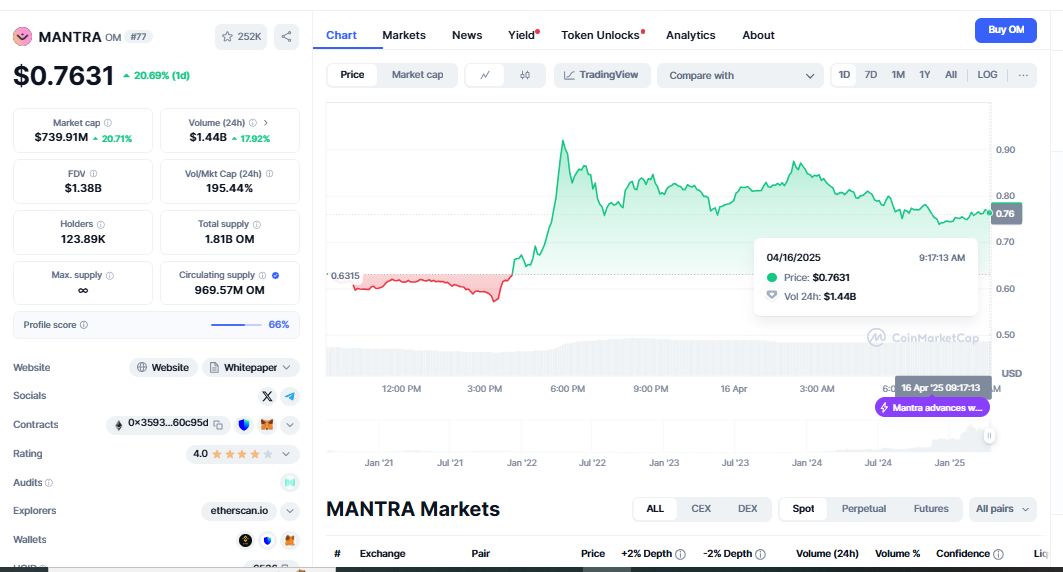Open the Yield tab
Screen dimensions: 1063x572
tap(523, 35)
